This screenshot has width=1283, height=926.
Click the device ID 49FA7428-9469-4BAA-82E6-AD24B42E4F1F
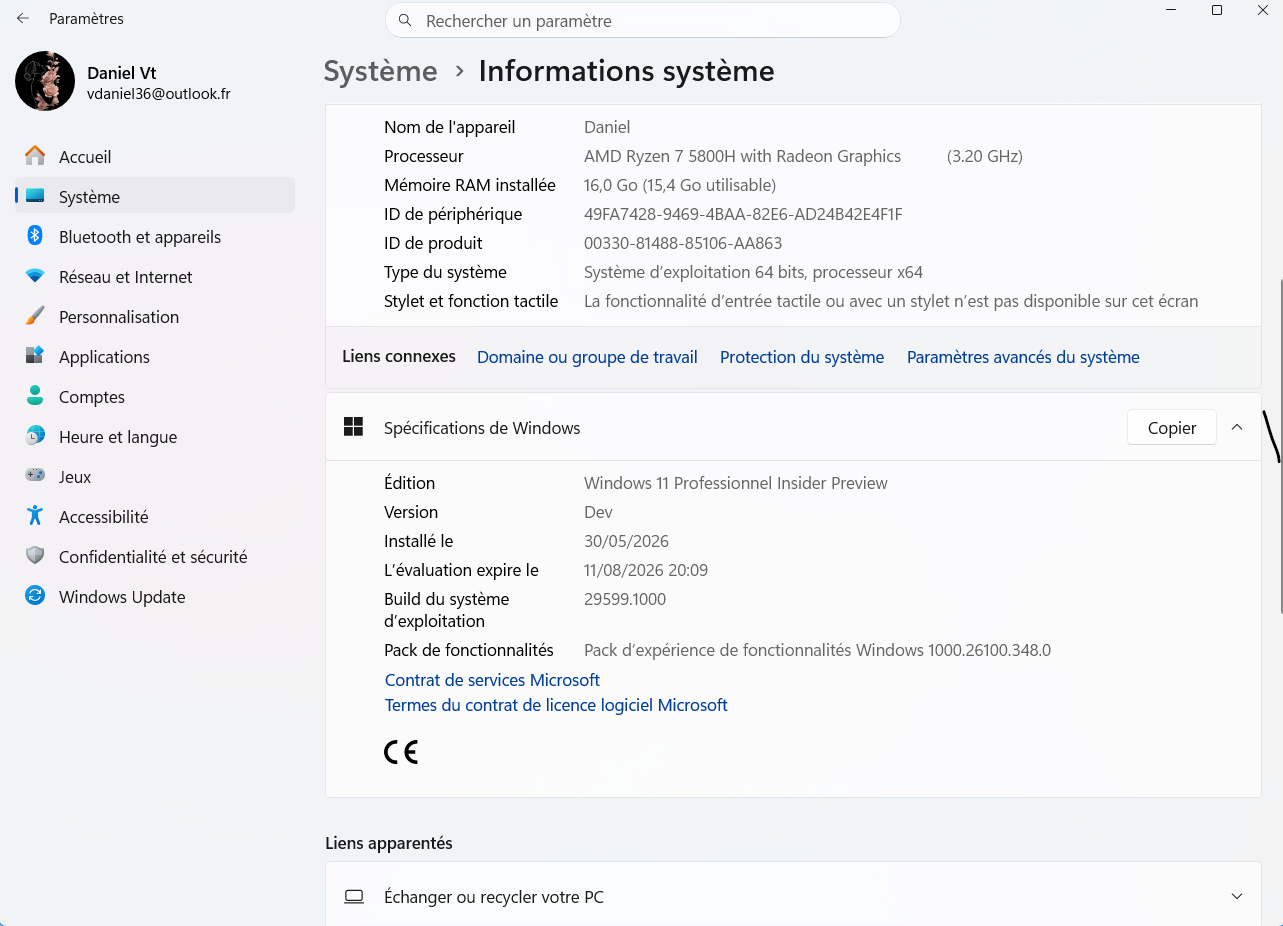tap(743, 214)
